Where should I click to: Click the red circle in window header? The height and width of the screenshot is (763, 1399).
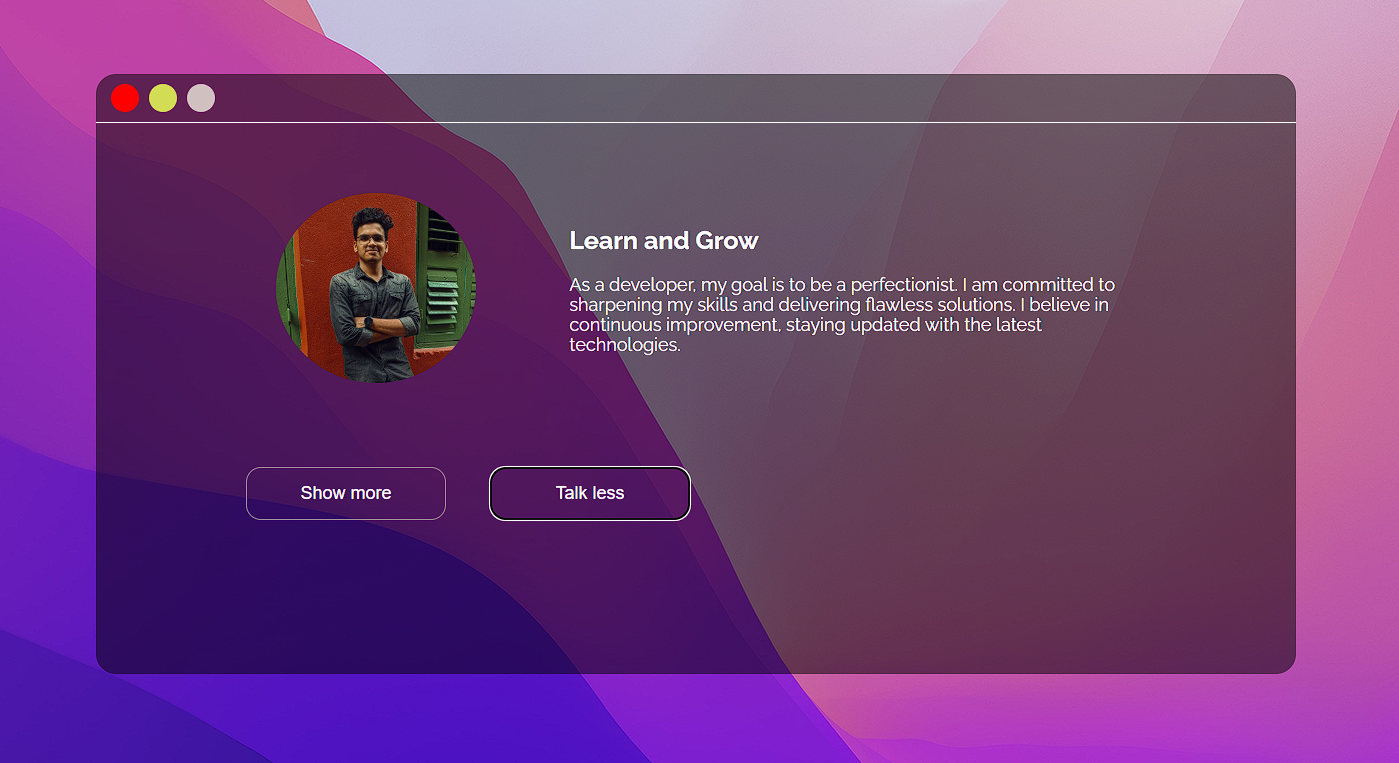pos(125,98)
